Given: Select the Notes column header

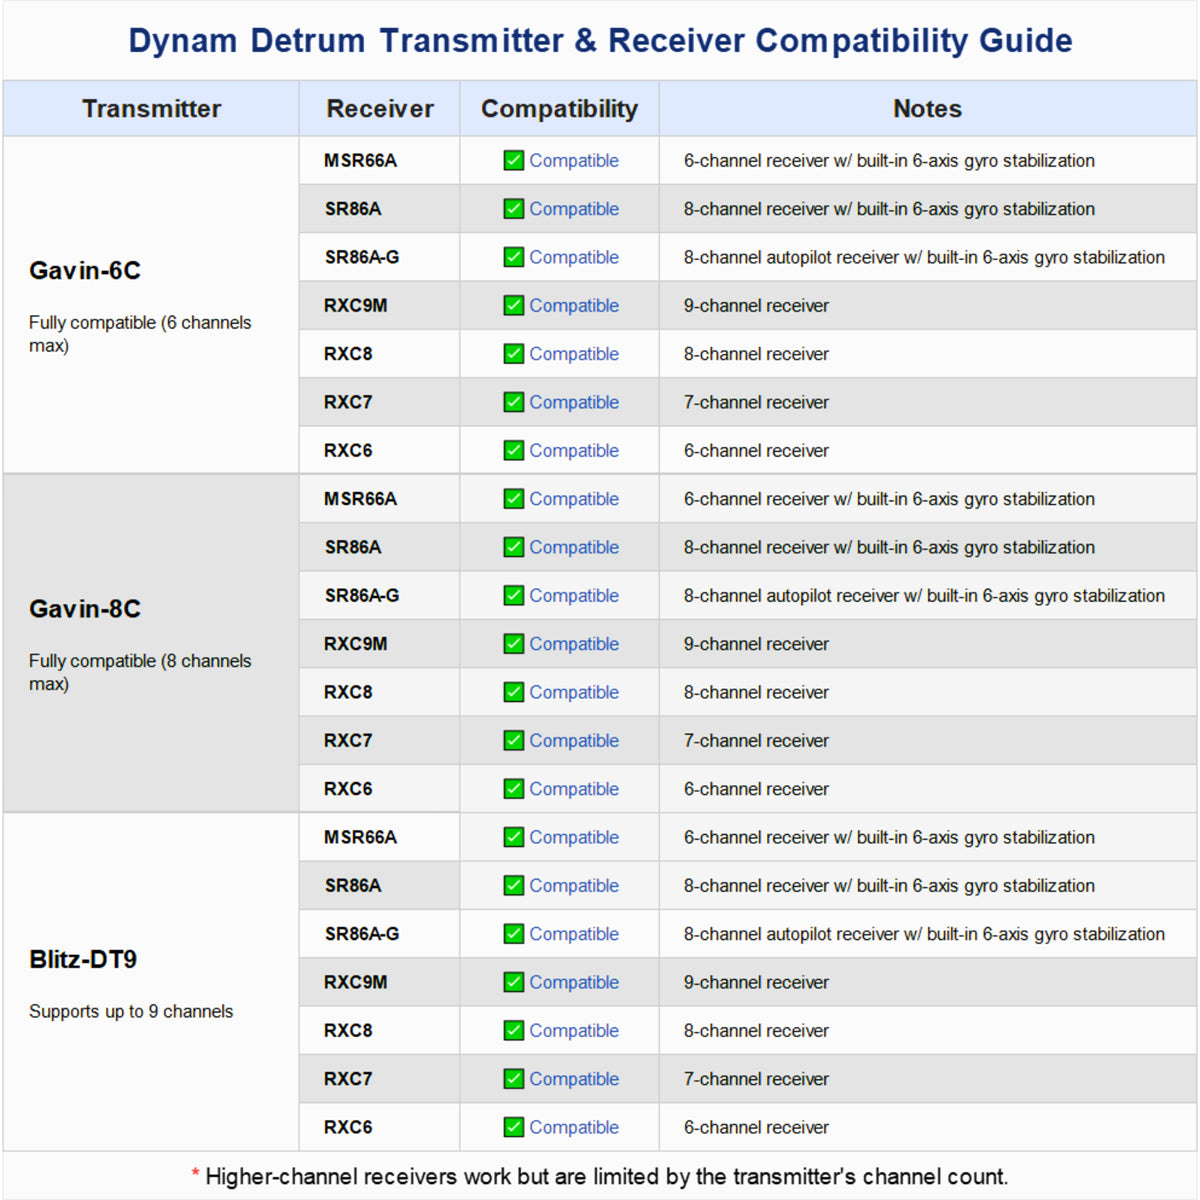Looking at the screenshot, I should point(927,108).
